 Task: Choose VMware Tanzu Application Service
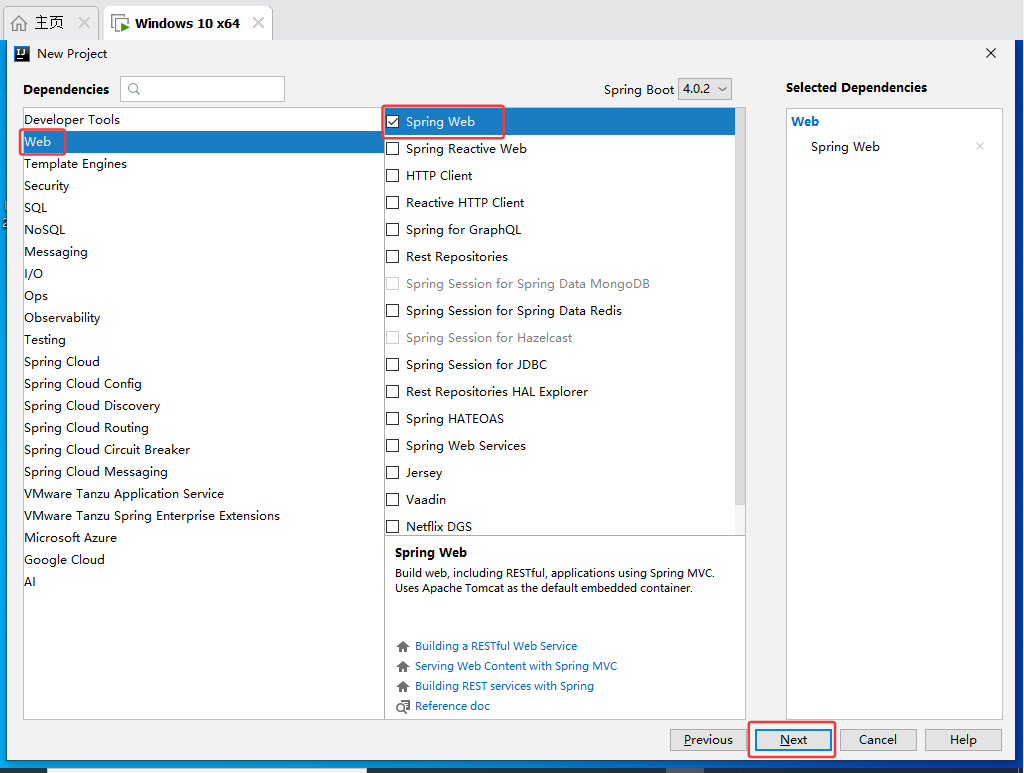coord(203,494)
